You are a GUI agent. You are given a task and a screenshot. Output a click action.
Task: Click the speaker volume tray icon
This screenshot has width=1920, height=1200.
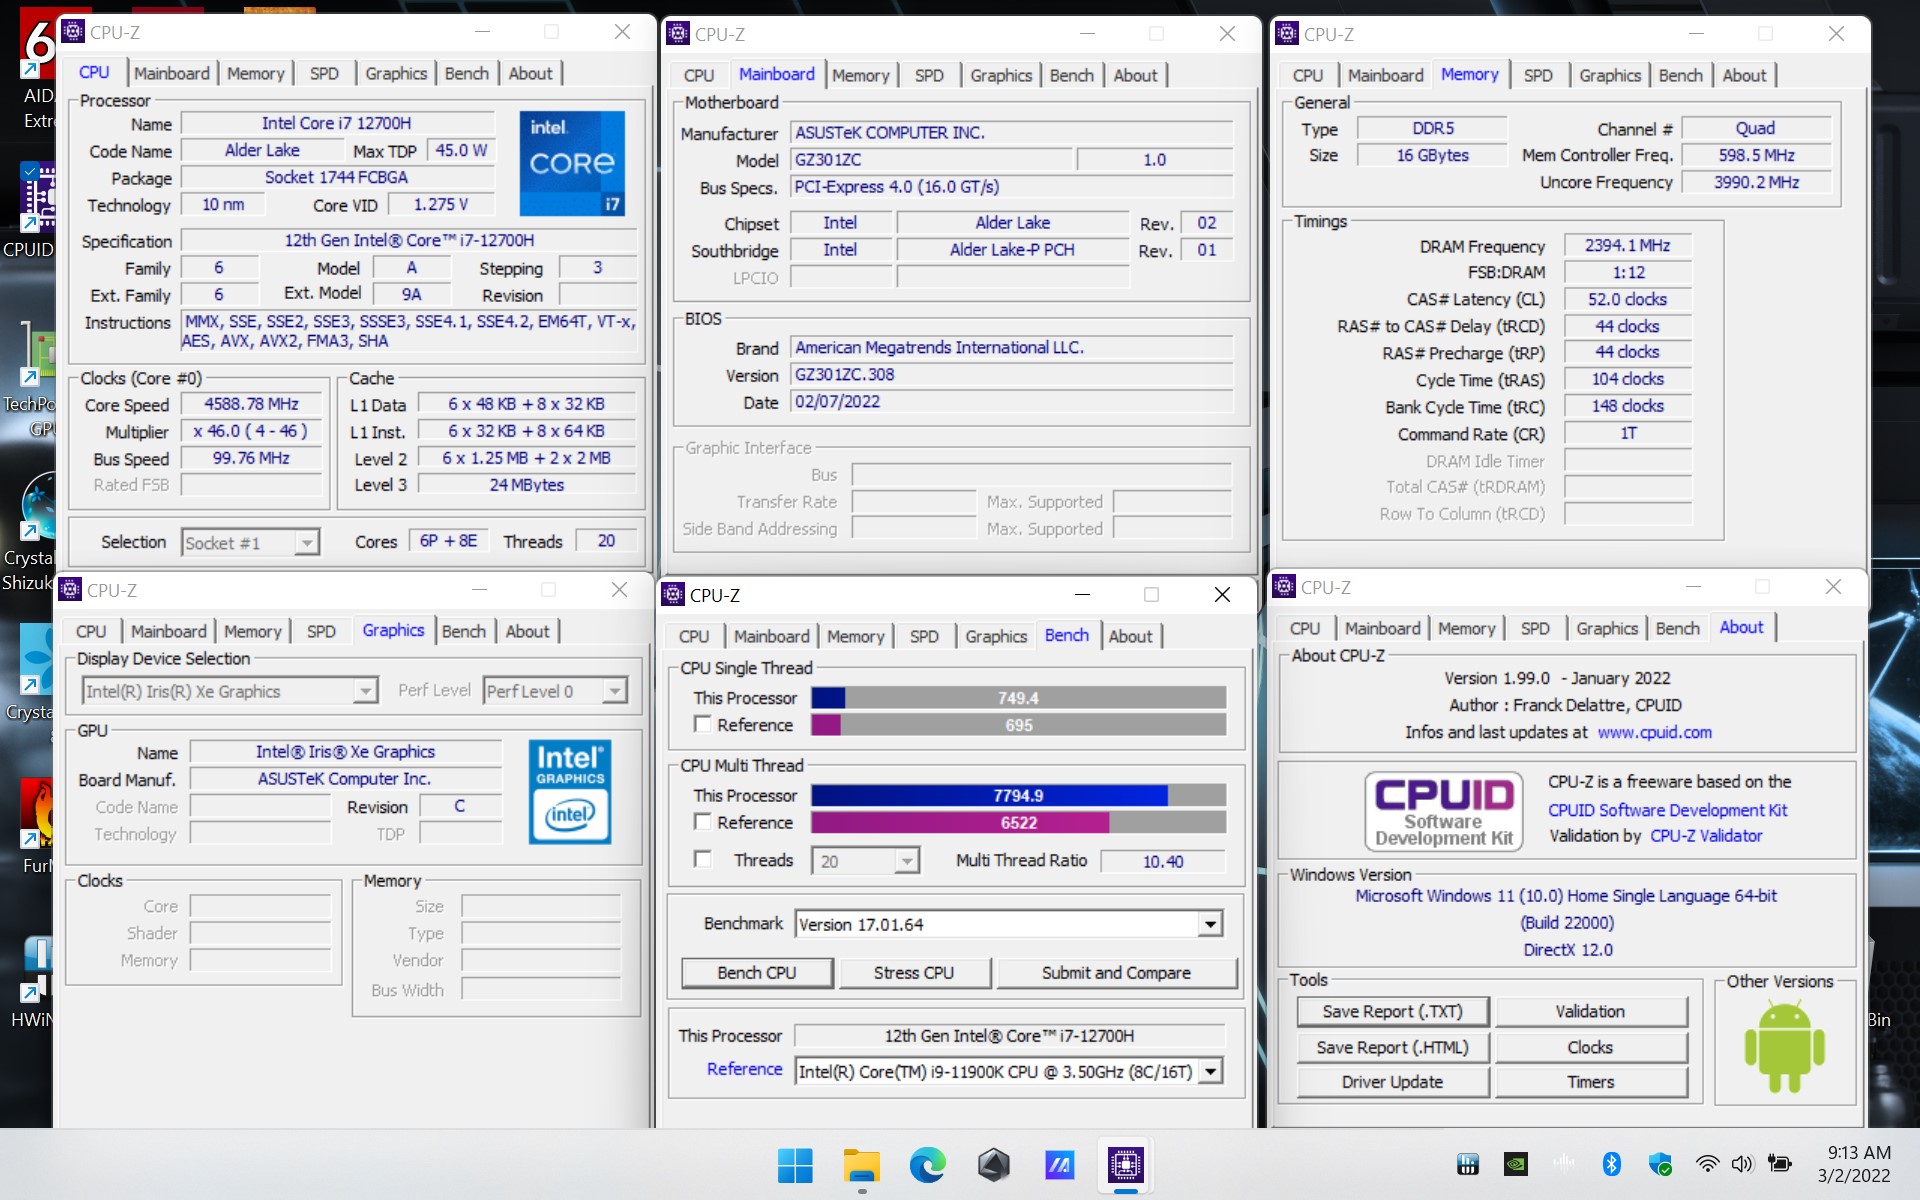point(1742,1164)
